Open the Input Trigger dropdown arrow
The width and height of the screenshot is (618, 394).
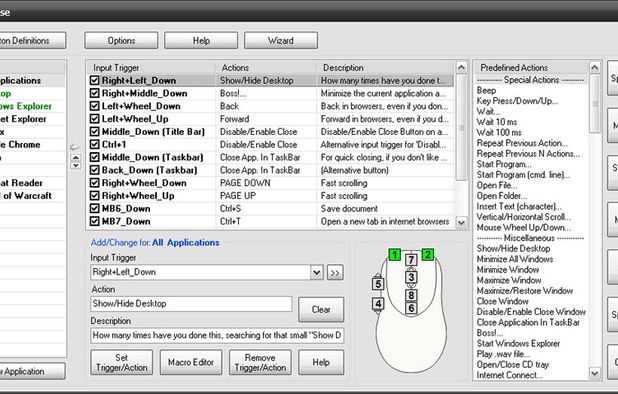point(316,272)
